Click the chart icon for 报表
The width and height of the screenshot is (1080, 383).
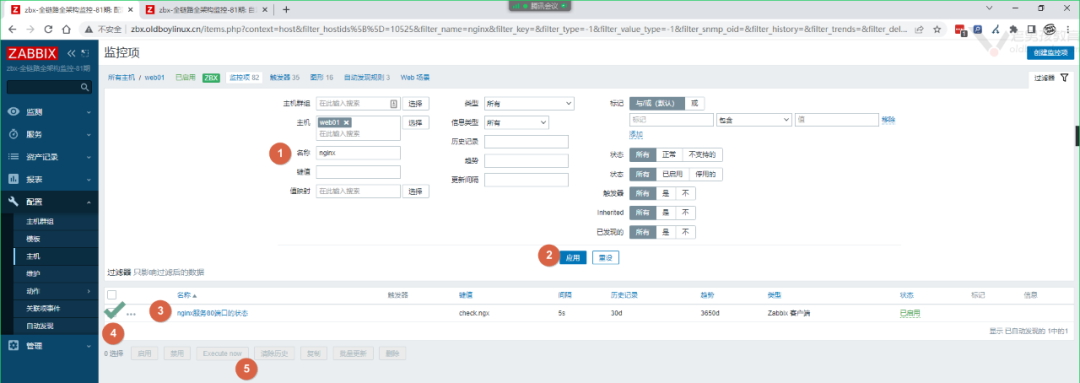[x=13, y=179]
